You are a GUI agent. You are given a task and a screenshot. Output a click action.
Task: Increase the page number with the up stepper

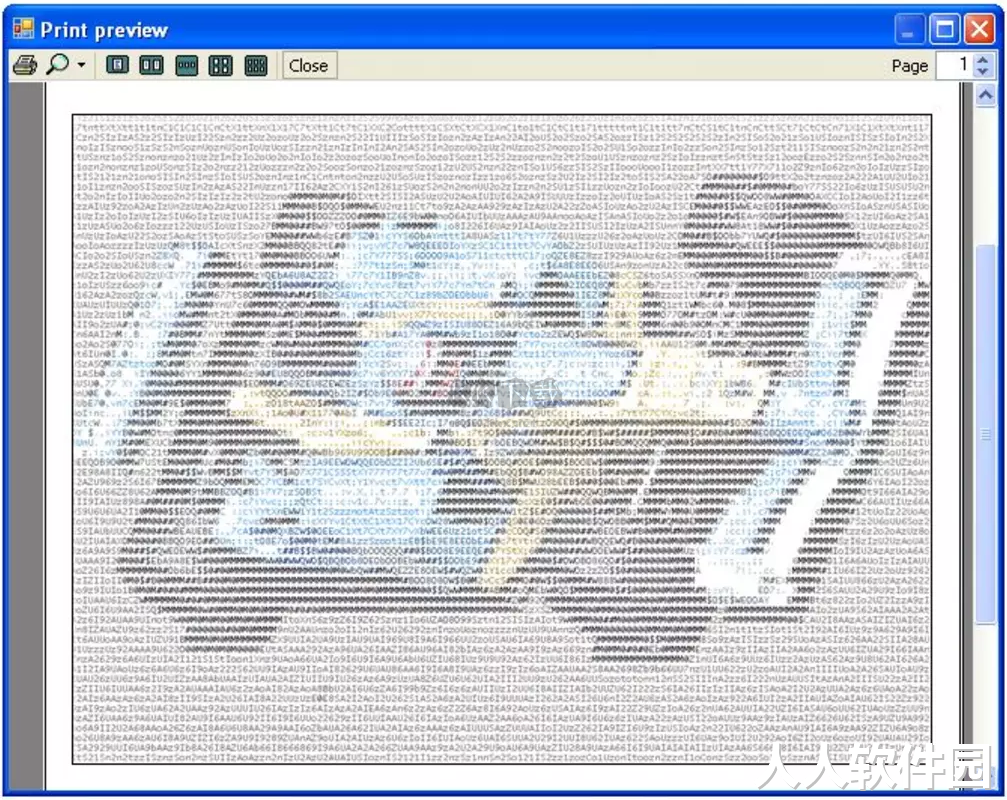tap(983, 60)
